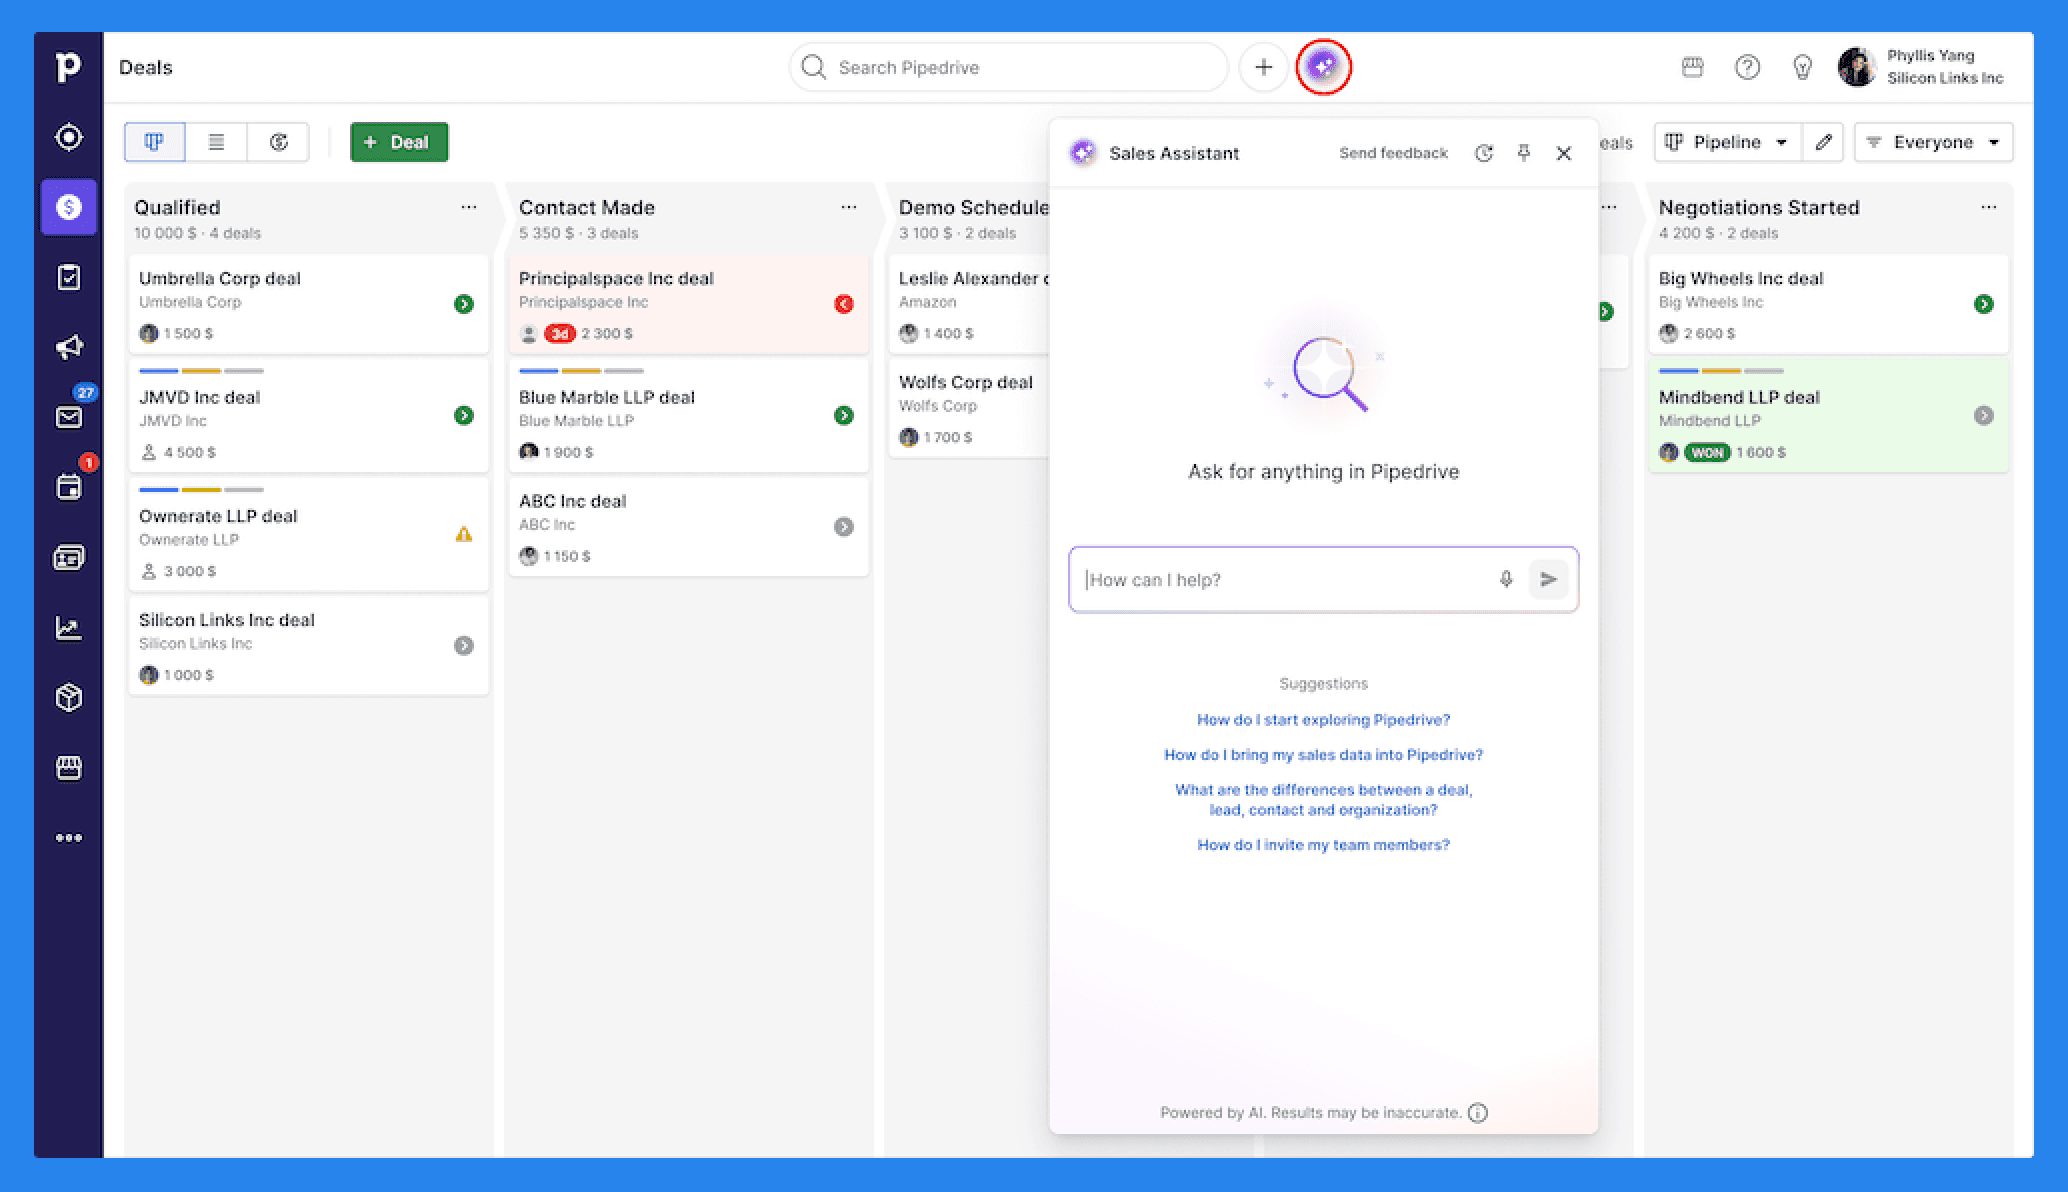
Task: Click the Search Pipedrive field
Action: pyautogui.click(x=1008, y=67)
